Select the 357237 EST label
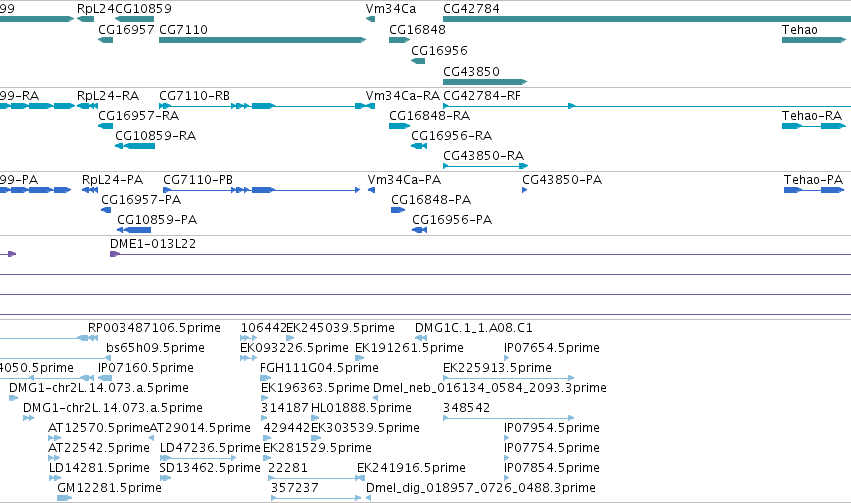 pyautogui.click(x=295, y=488)
